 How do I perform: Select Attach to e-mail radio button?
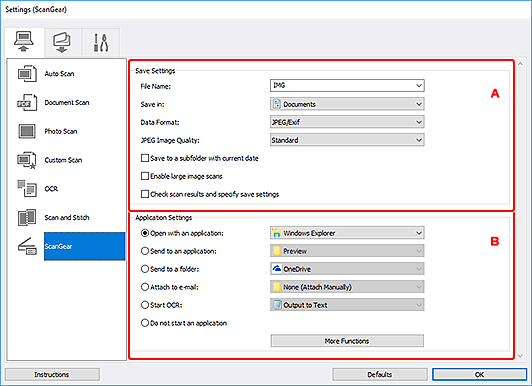[x=145, y=287]
